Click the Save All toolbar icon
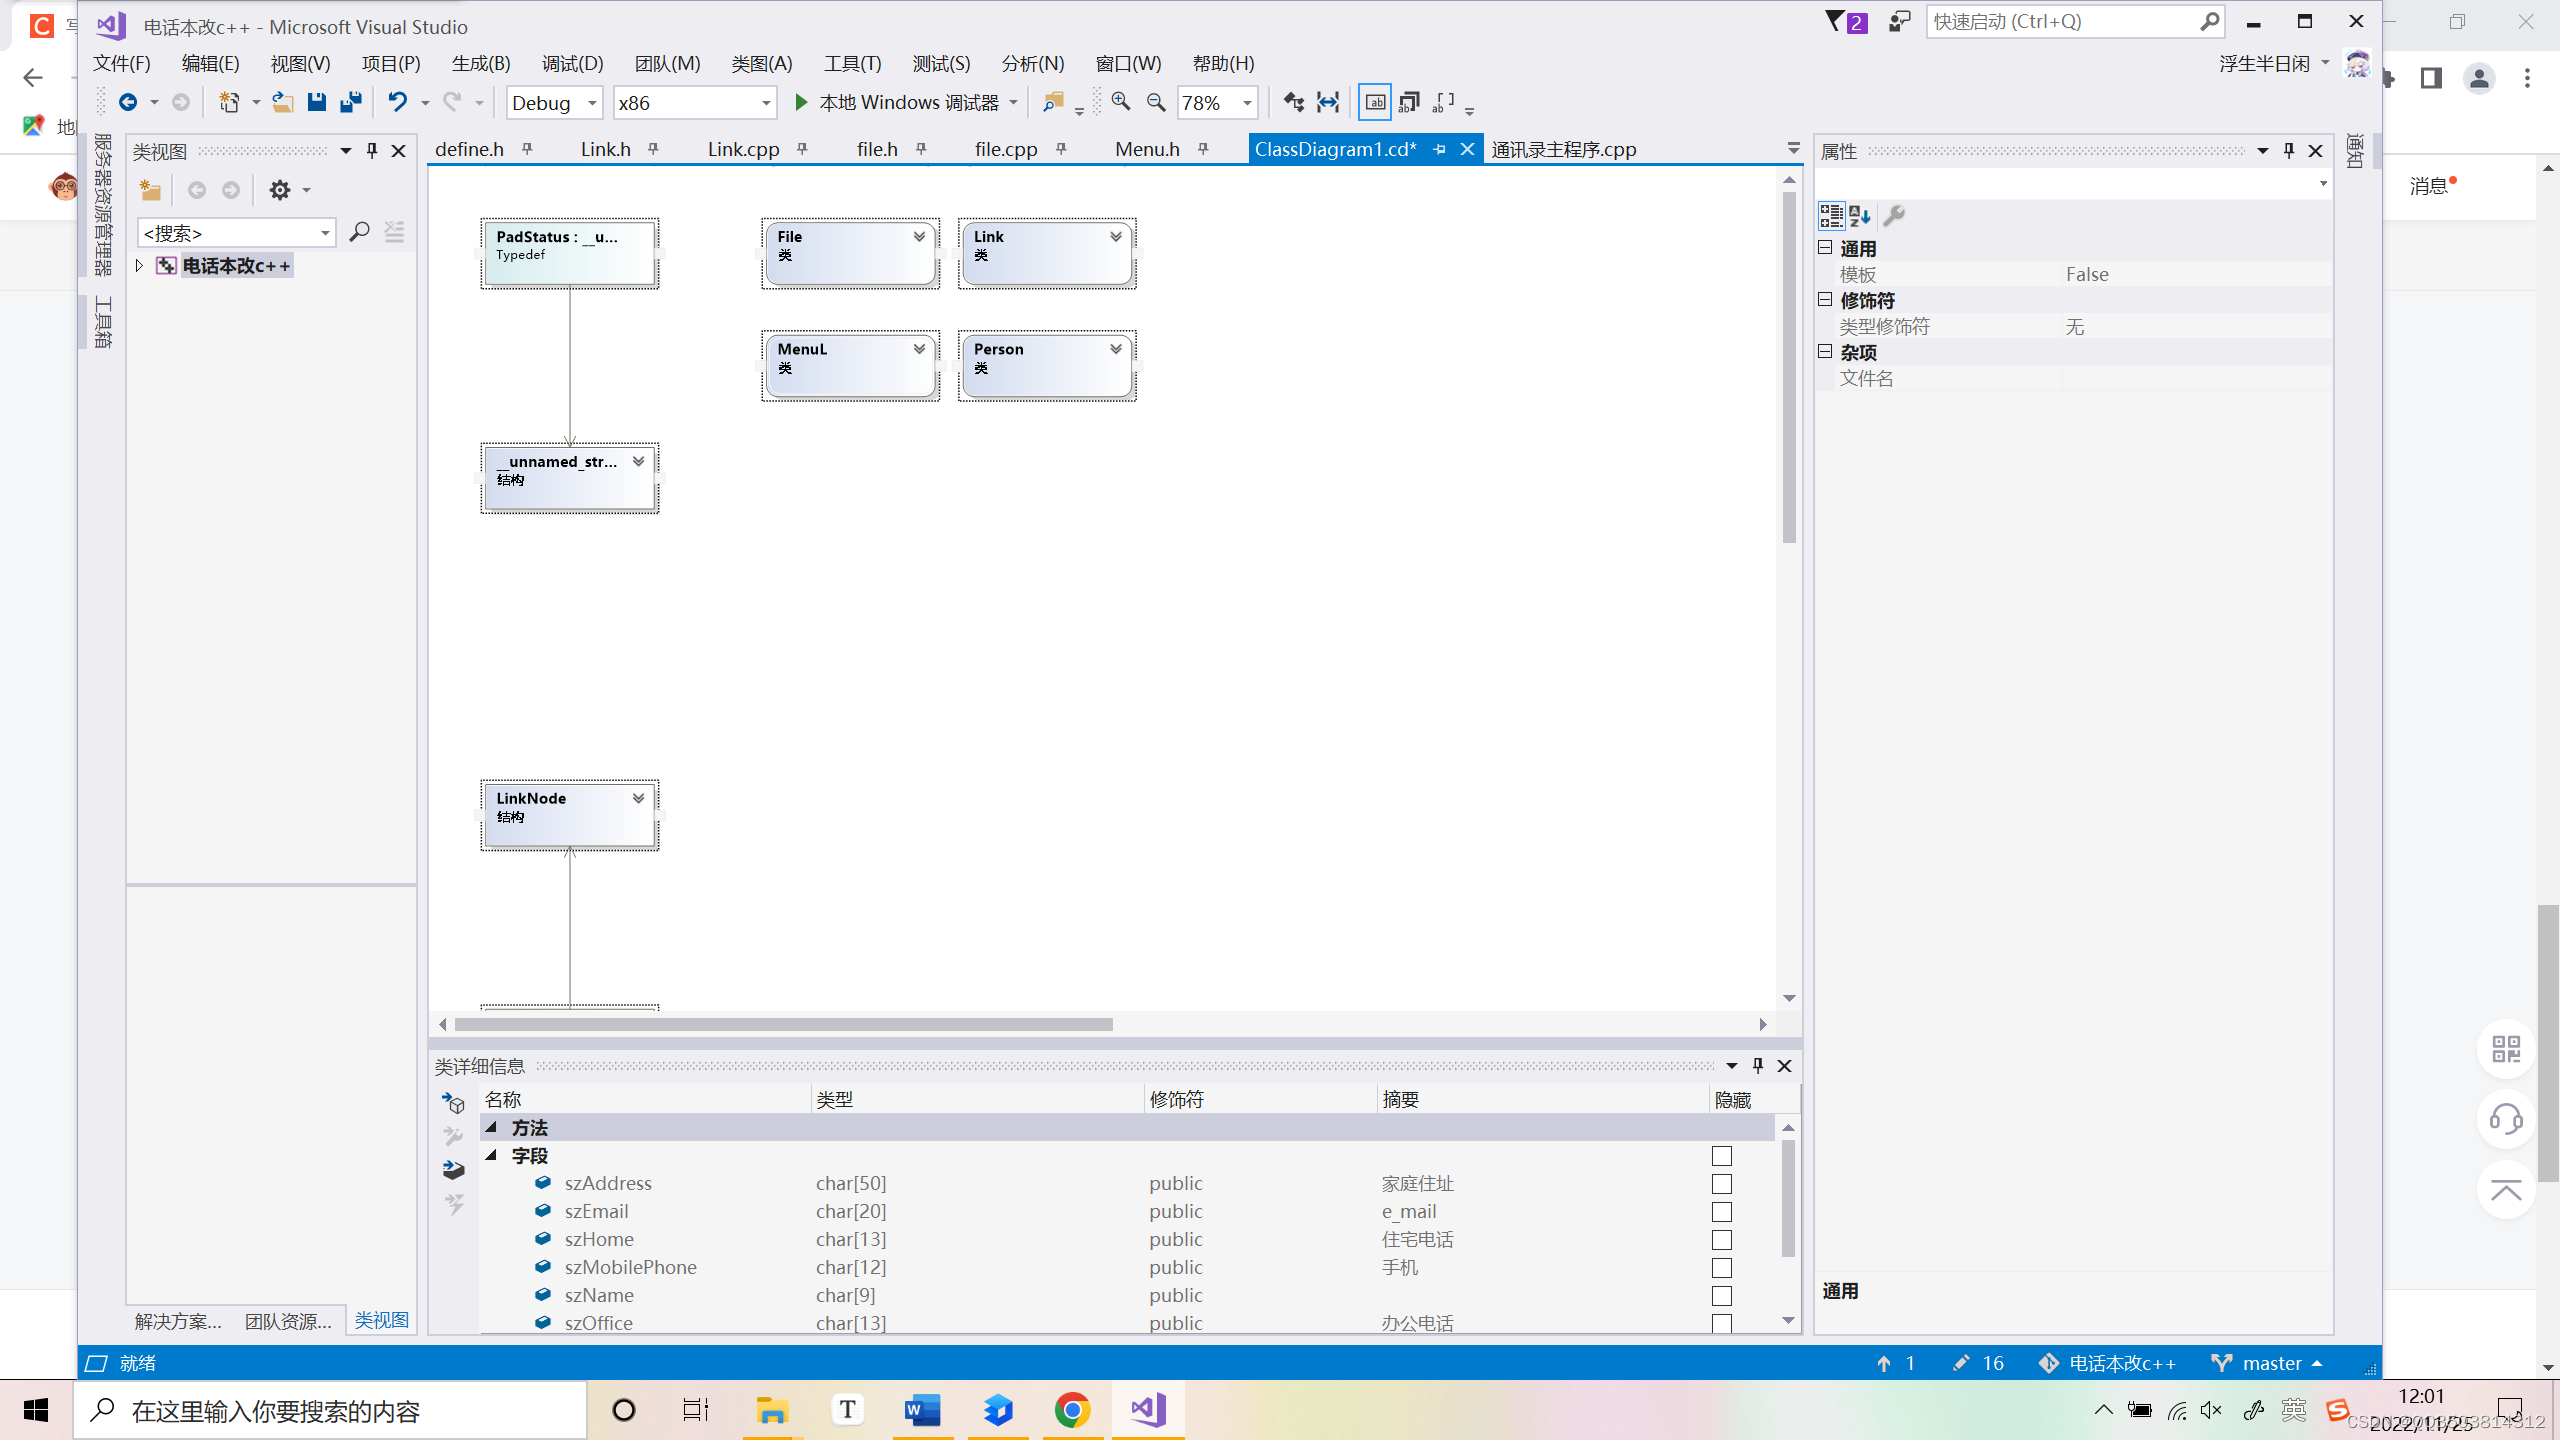This screenshot has width=2560, height=1440. tap(351, 102)
